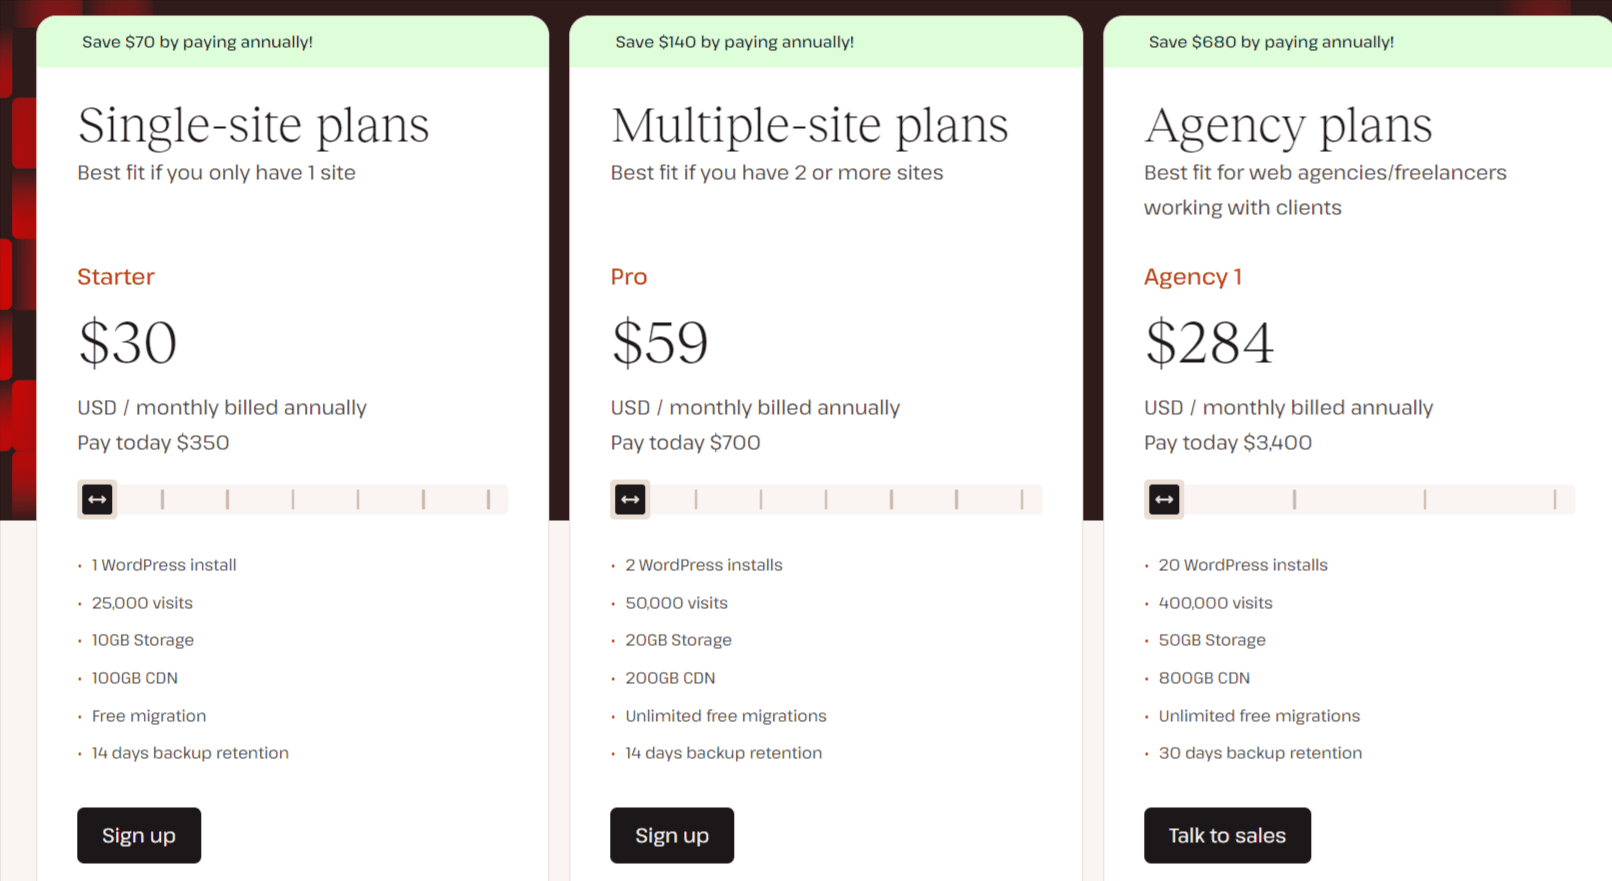The height and width of the screenshot is (881, 1612).
Task: Click middle tick mark on Agency slider
Action: click(1424, 499)
